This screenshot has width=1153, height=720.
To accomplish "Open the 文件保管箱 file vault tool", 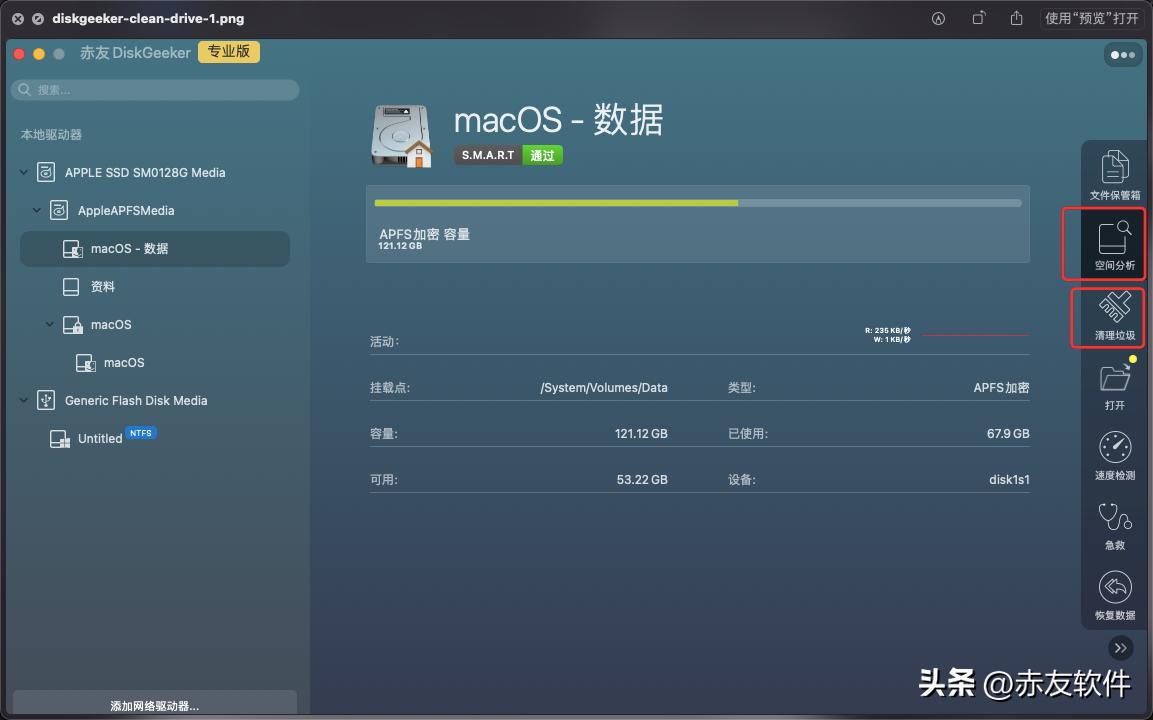I will pyautogui.click(x=1114, y=170).
